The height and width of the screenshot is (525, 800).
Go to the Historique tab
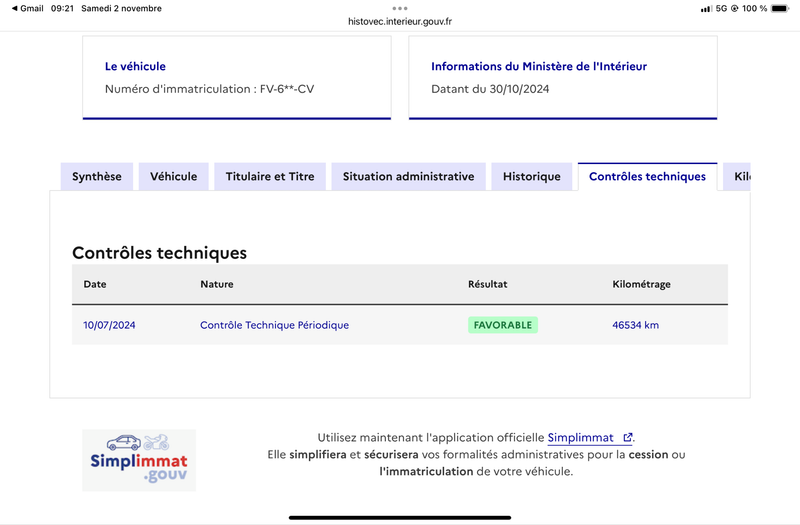532,177
